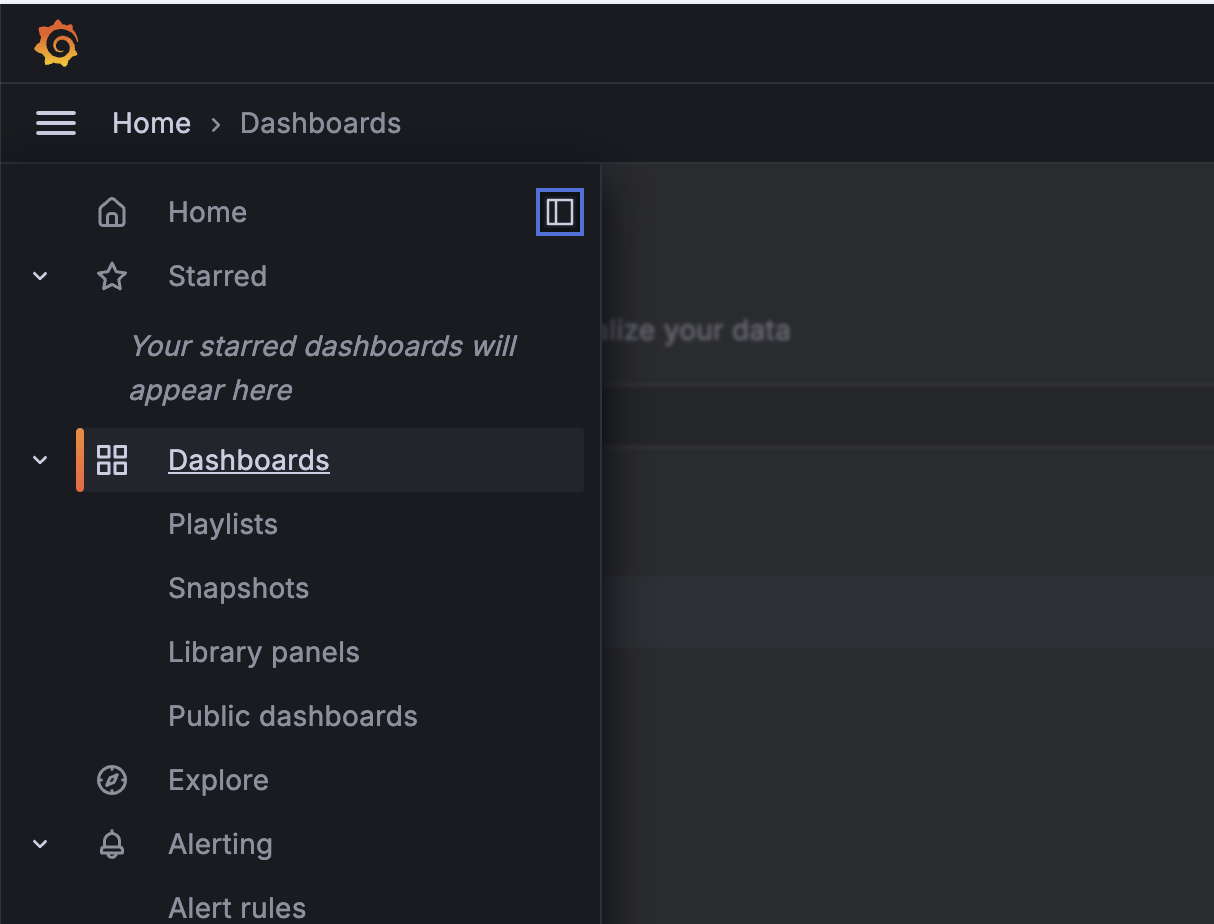This screenshot has height=924, width=1214.
Task: Collapse the Alerting section chevron
Action: tap(40, 844)
